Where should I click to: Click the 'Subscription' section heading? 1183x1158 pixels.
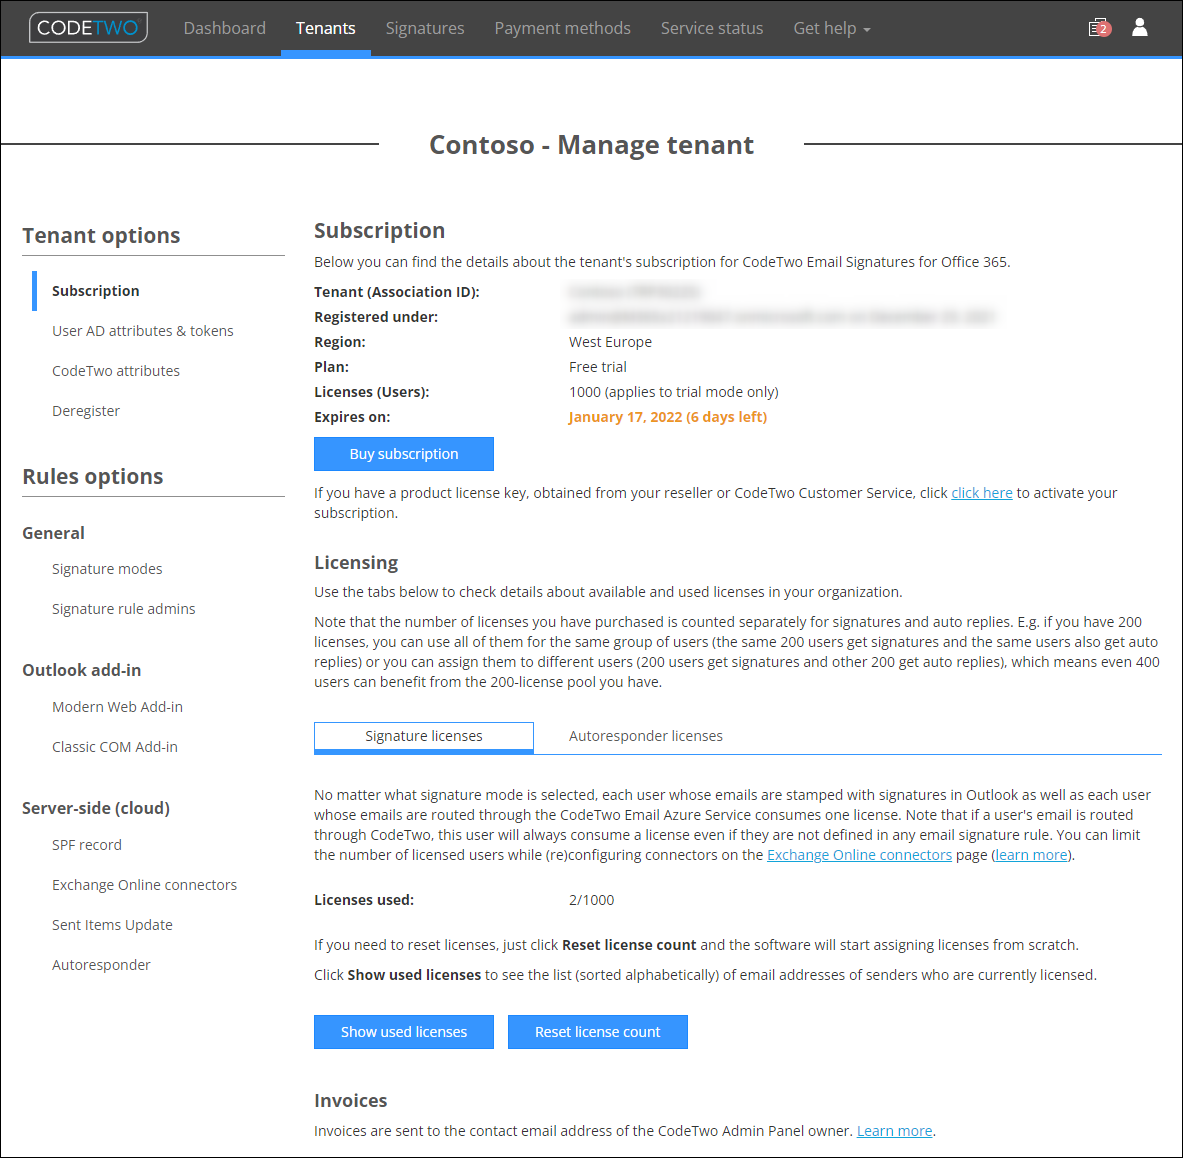(x=379, y=231)
